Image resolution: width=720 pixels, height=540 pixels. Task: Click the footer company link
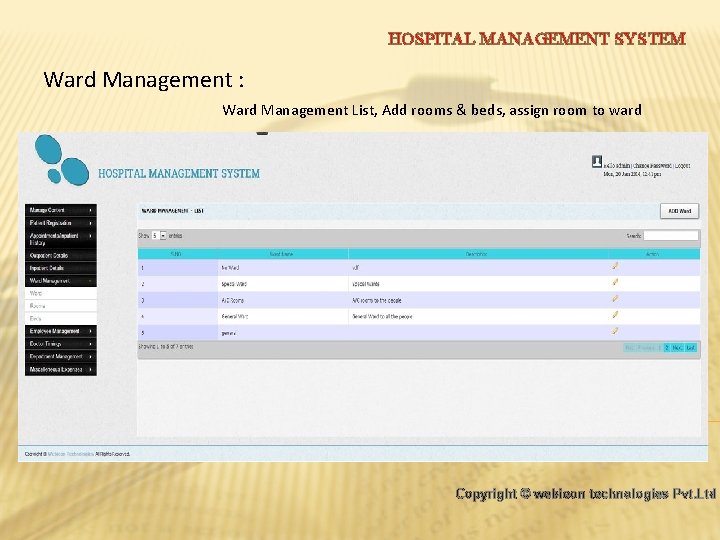pos(71,454)
